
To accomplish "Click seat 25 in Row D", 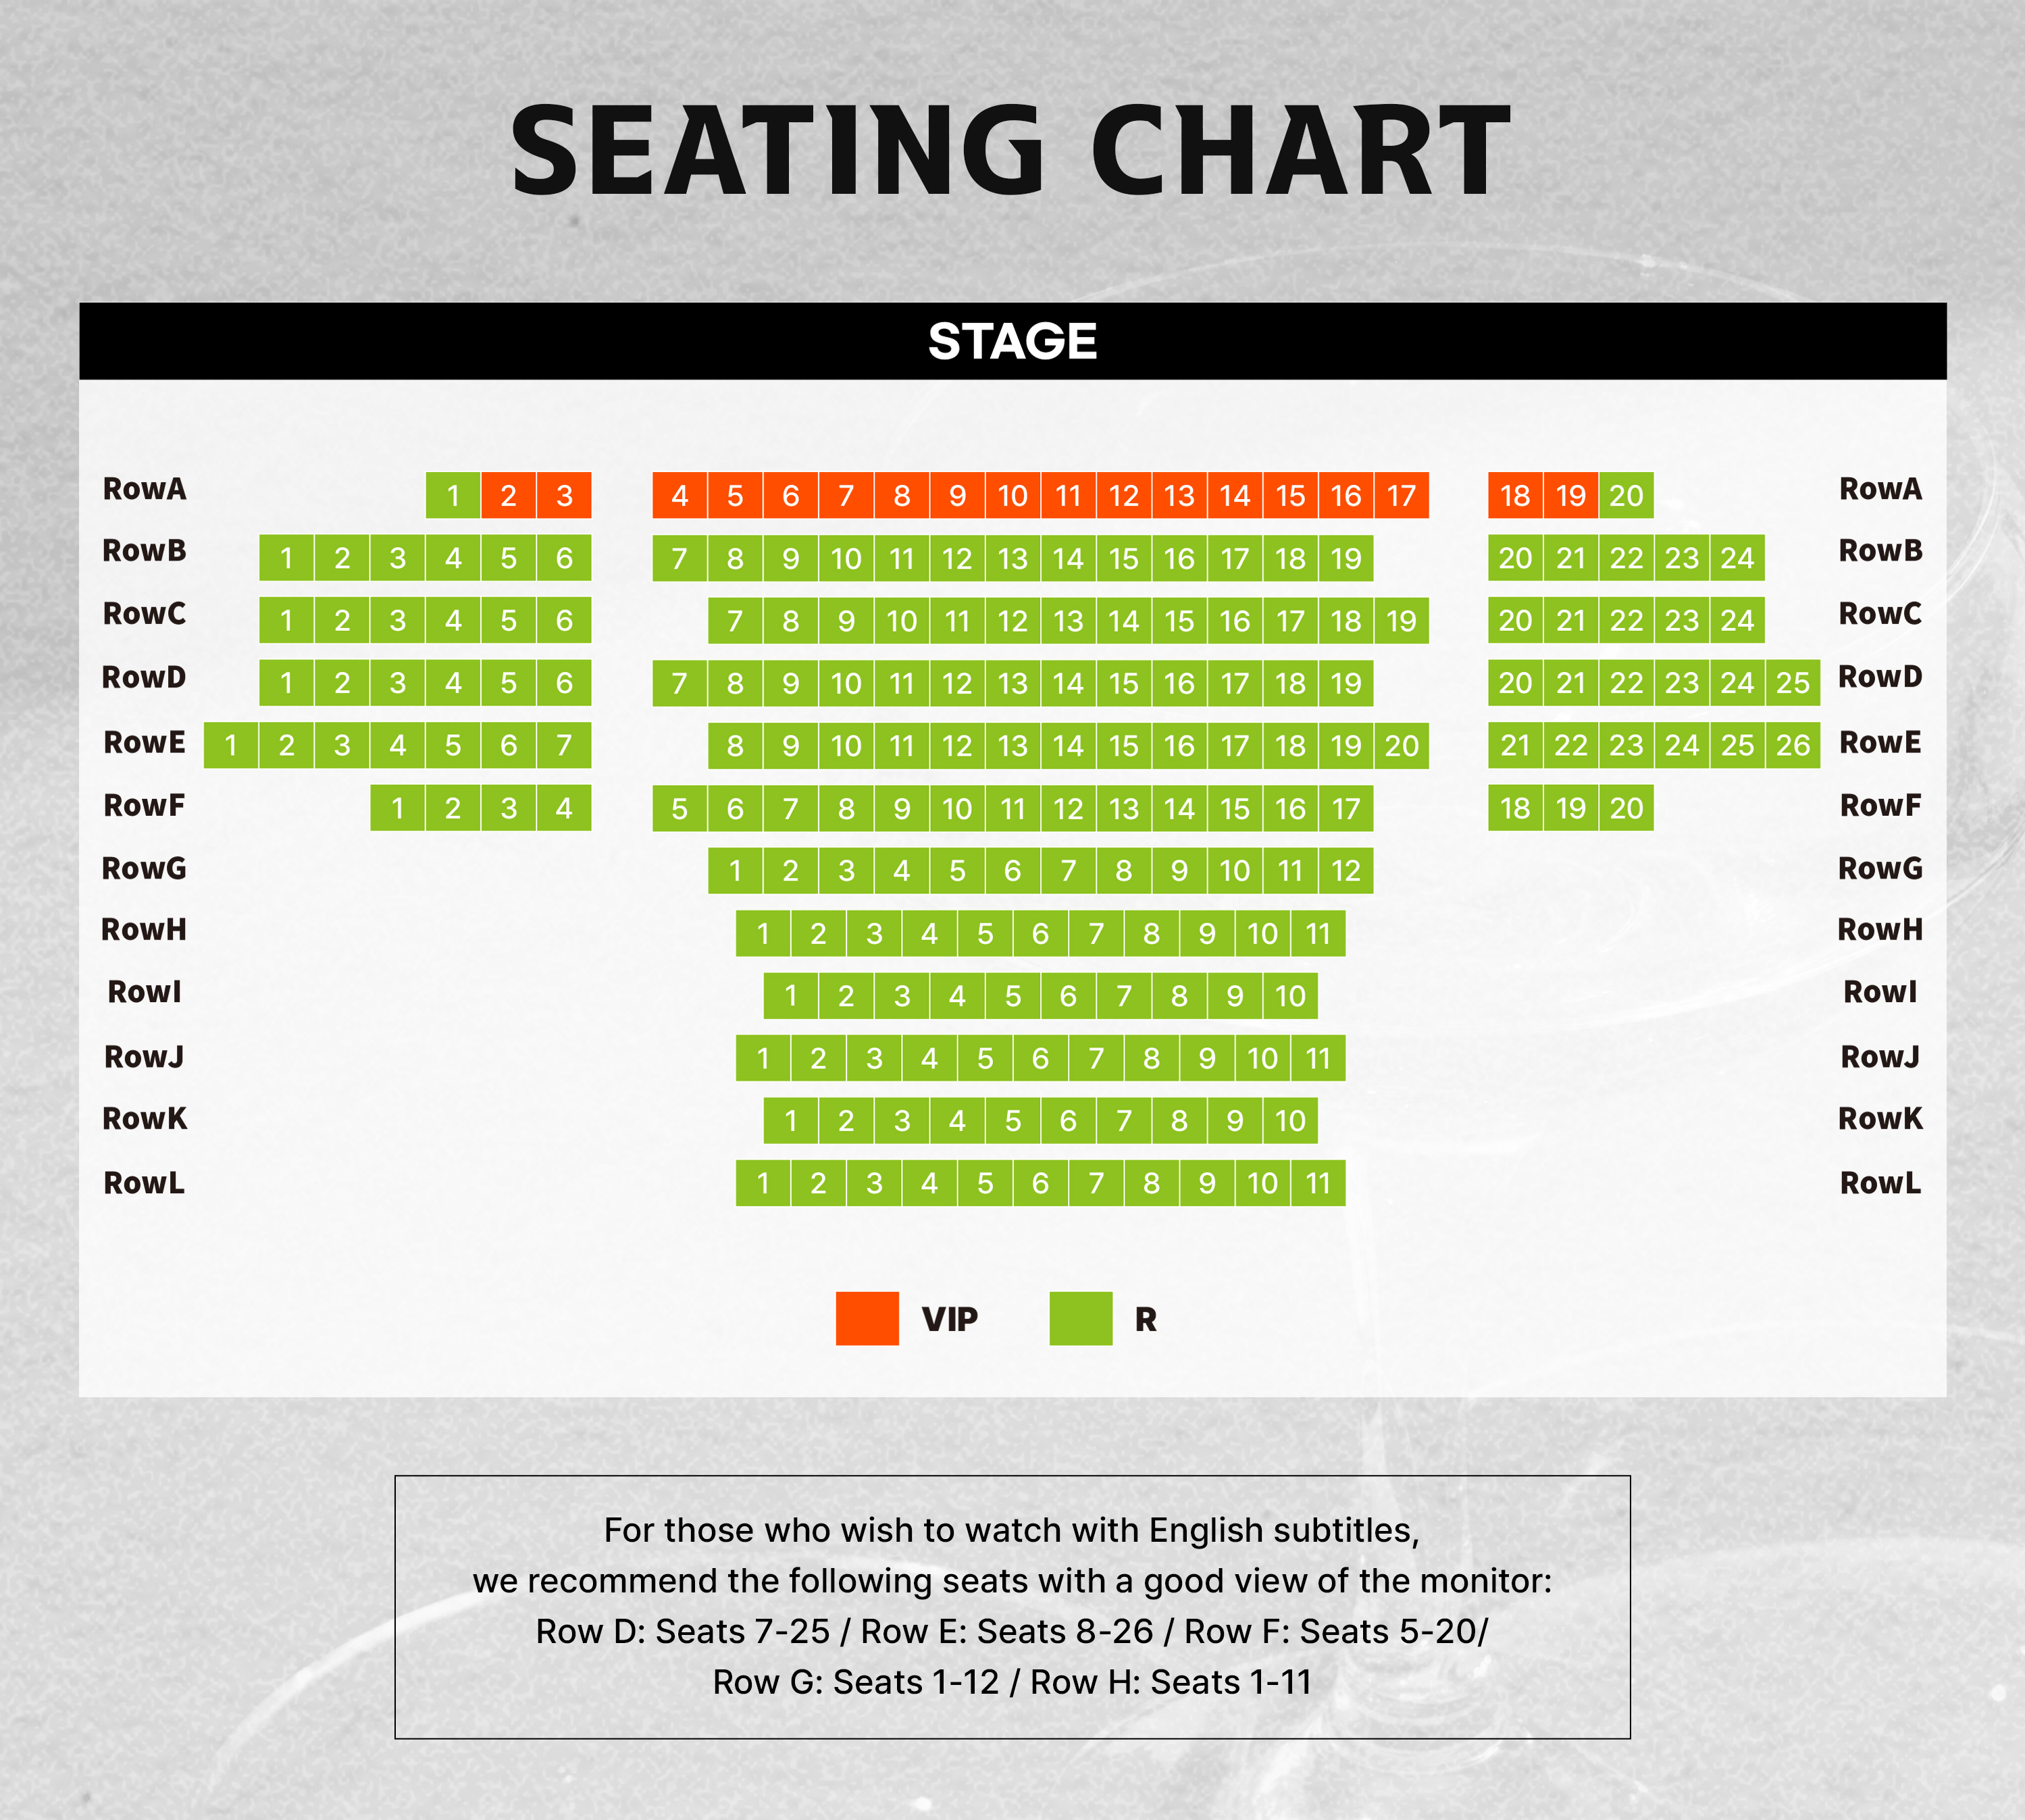I will (x=1792, y=683).
